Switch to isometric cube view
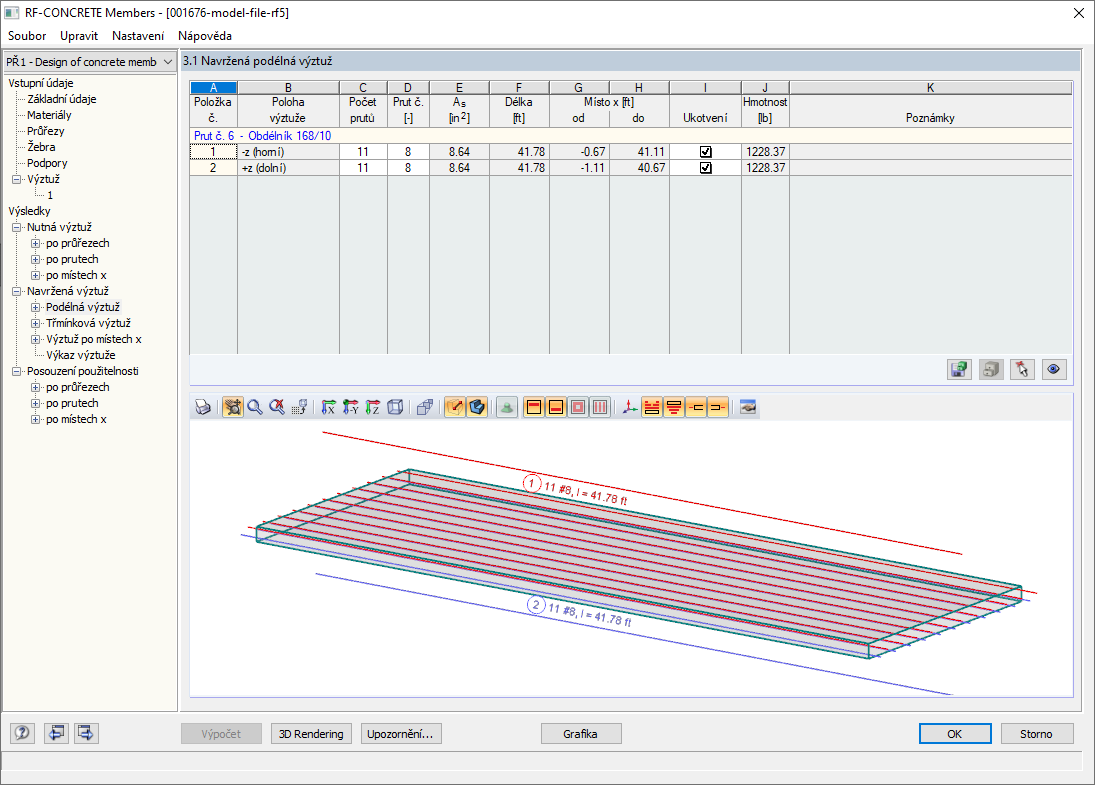Screen dimensions: 1095x785 [395, 407]
